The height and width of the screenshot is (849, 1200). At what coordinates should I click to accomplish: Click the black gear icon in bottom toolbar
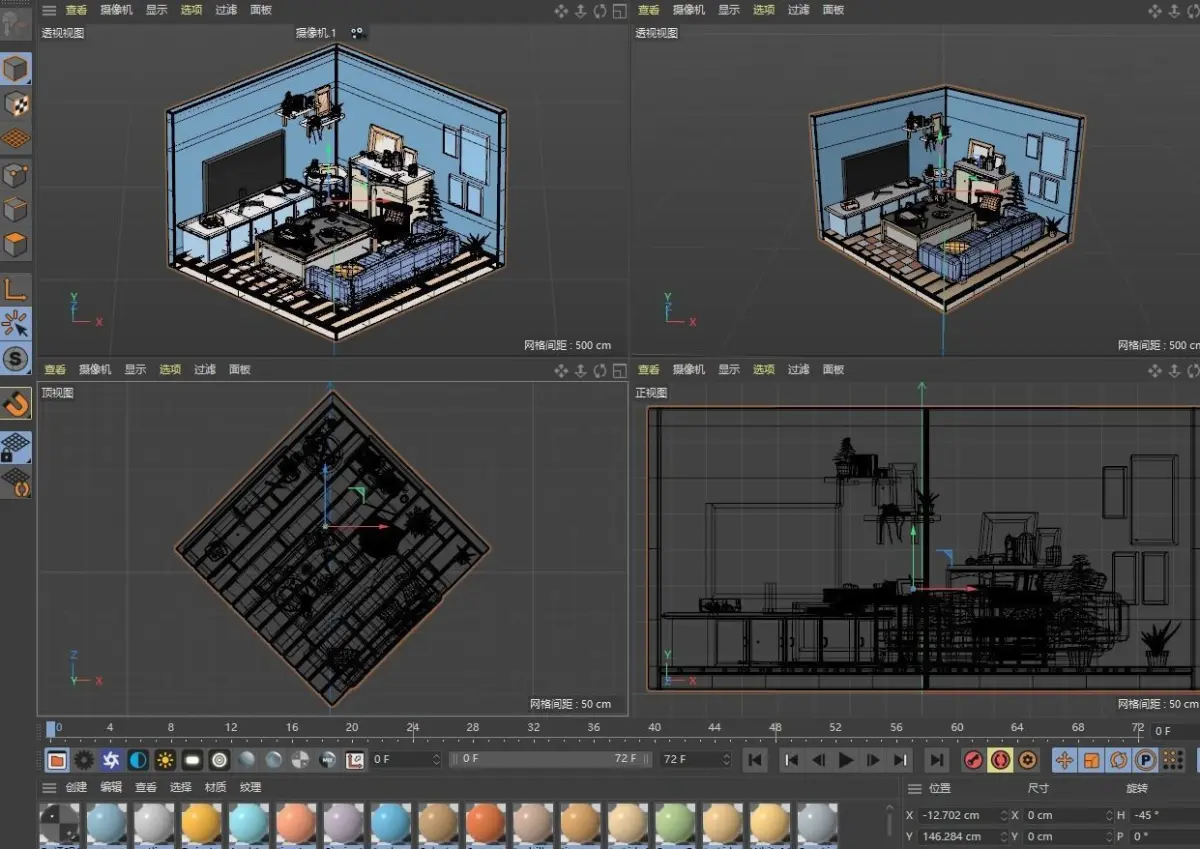click(84, 760)
